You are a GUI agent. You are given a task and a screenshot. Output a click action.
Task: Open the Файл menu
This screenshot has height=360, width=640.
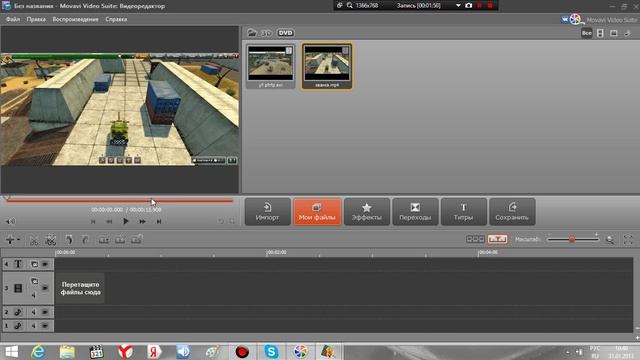pos(13,19)
